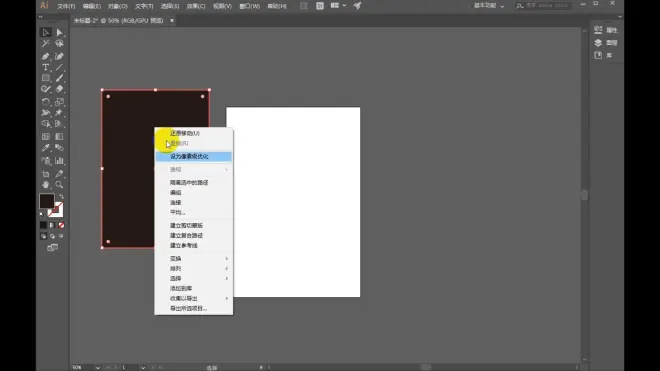Select the Direct Selection tool

(59, 32)
